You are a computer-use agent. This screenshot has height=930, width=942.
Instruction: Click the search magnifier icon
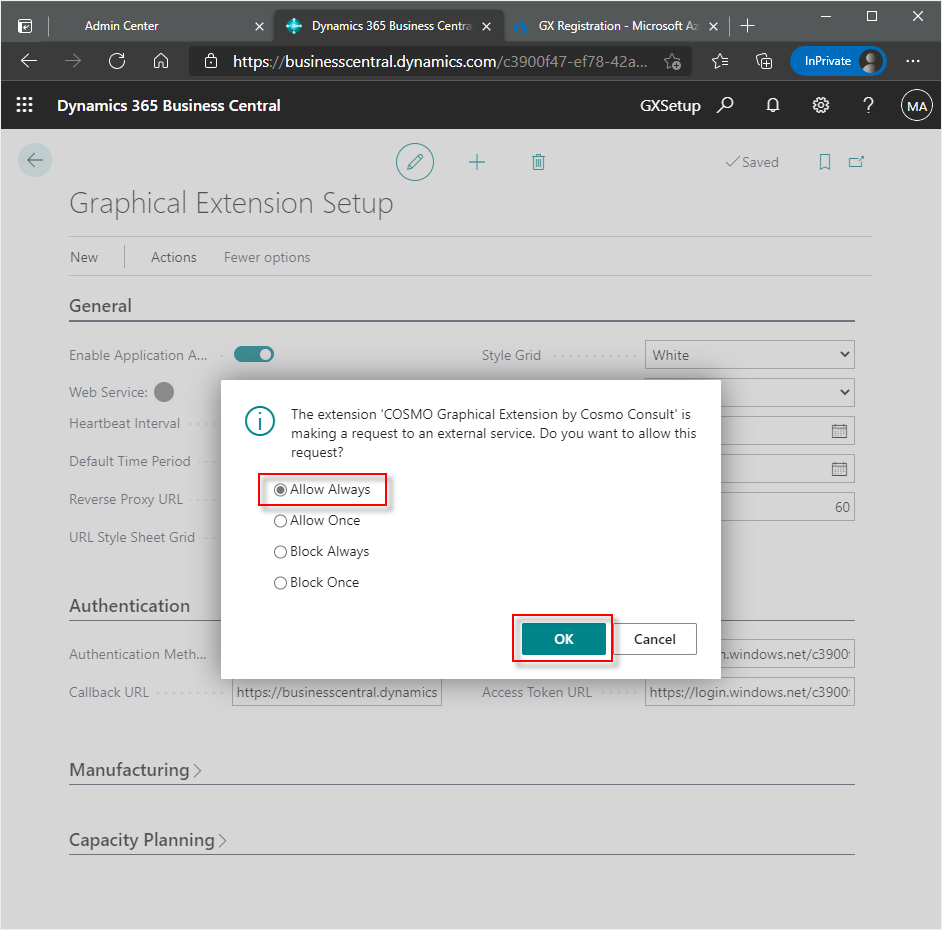click(726, 105)
